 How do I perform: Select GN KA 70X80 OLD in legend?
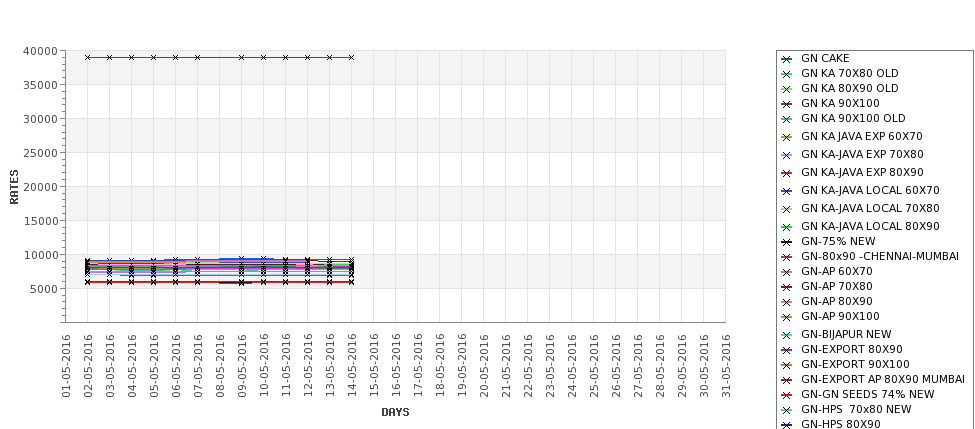(849, 73)
